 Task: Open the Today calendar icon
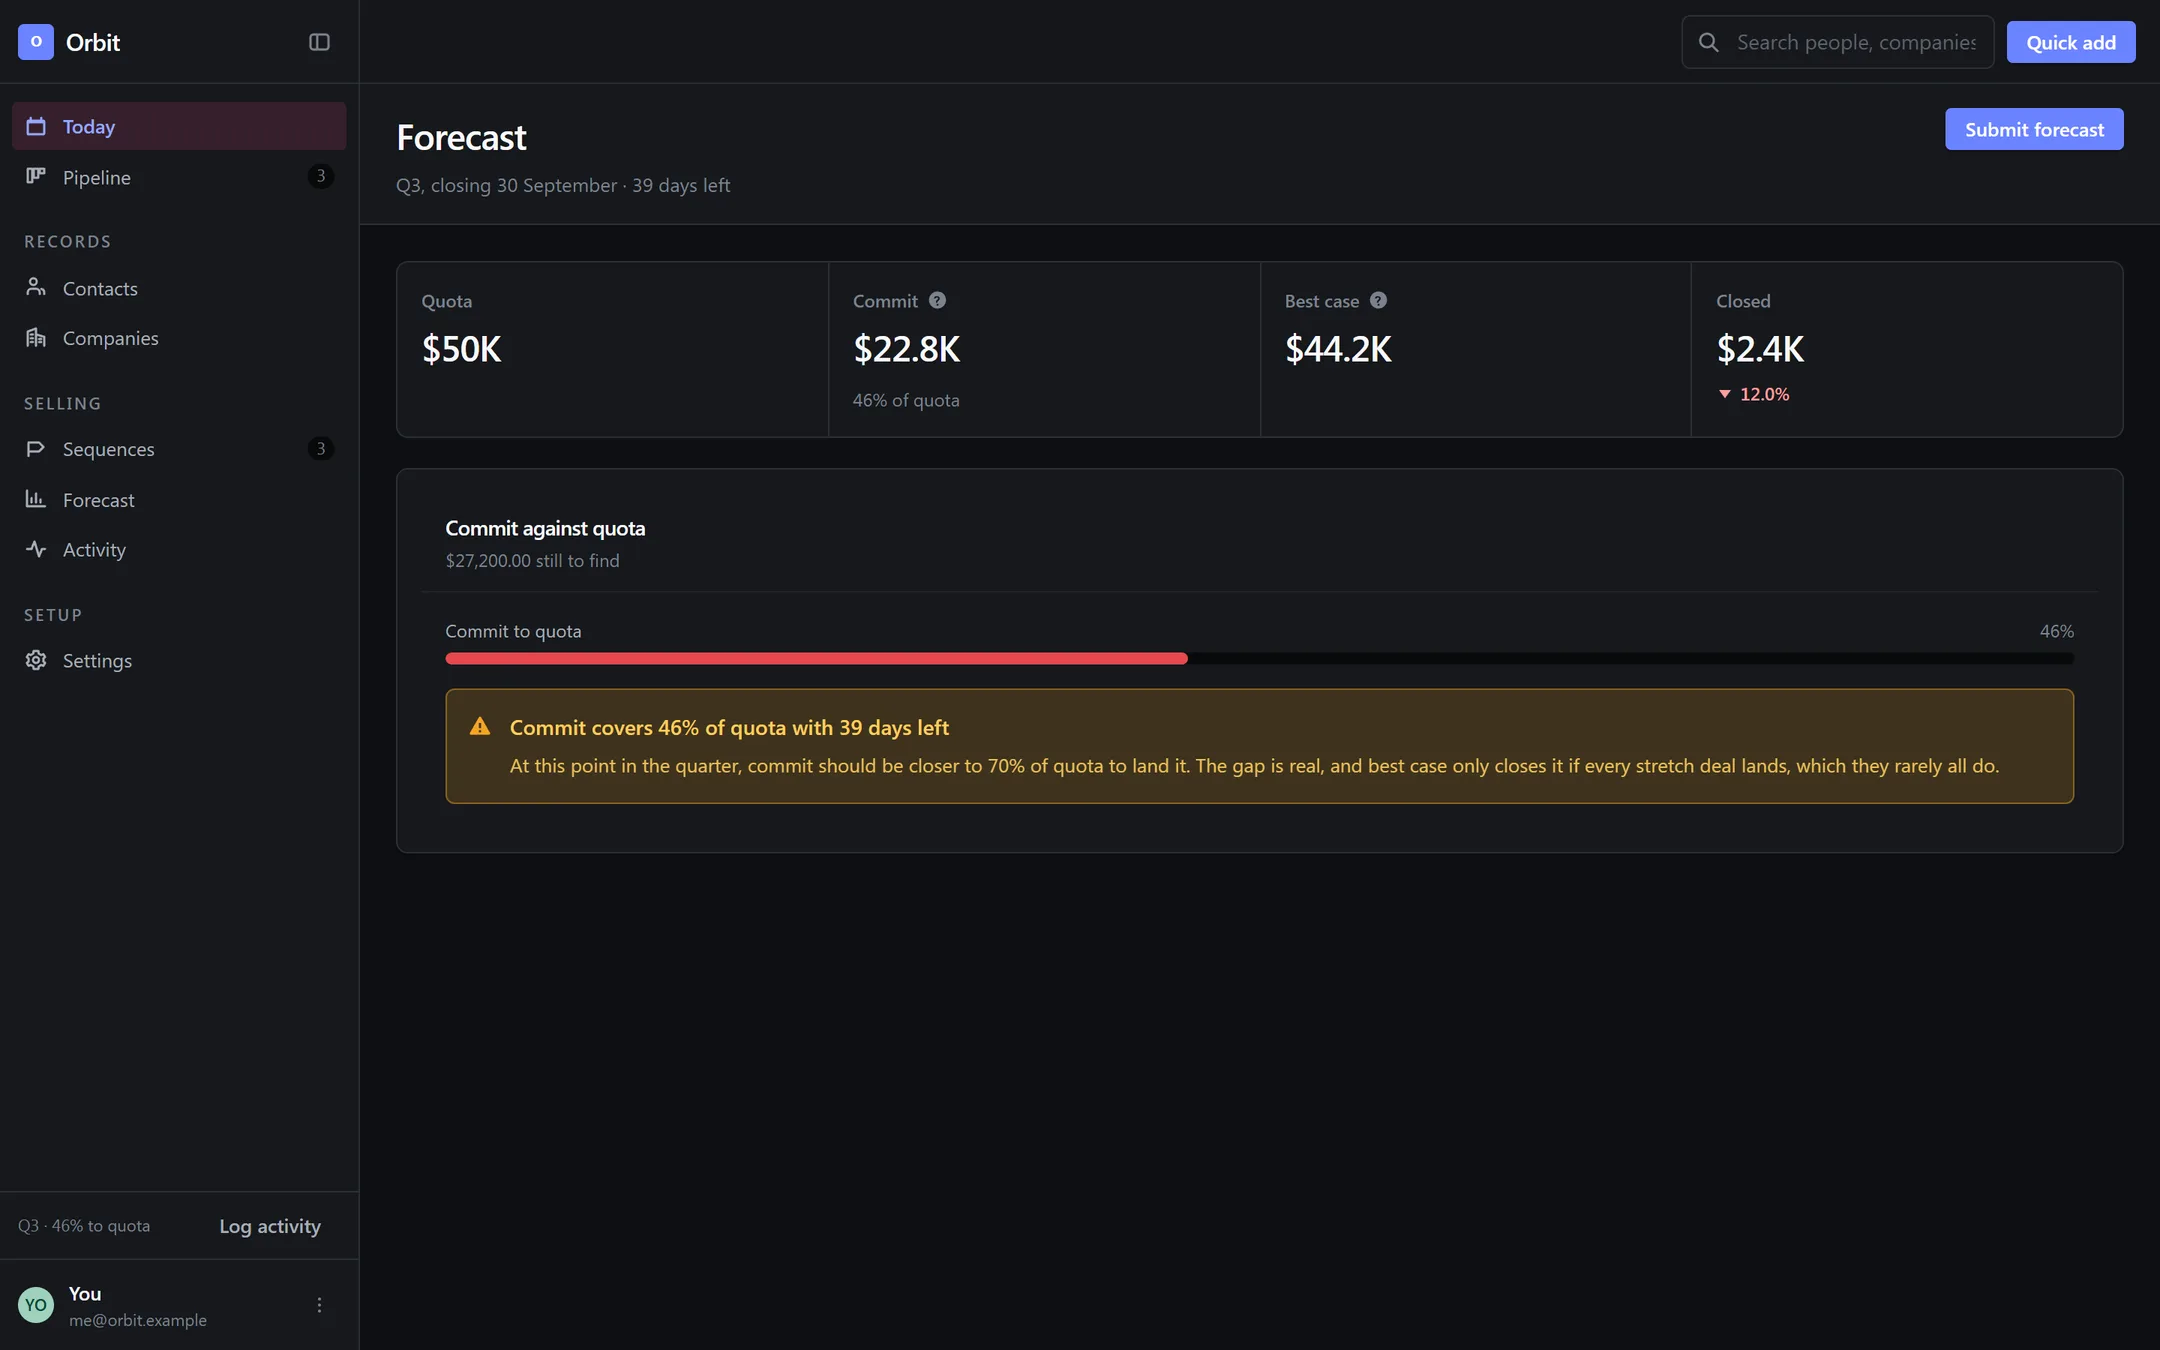[x=36, y=126]
